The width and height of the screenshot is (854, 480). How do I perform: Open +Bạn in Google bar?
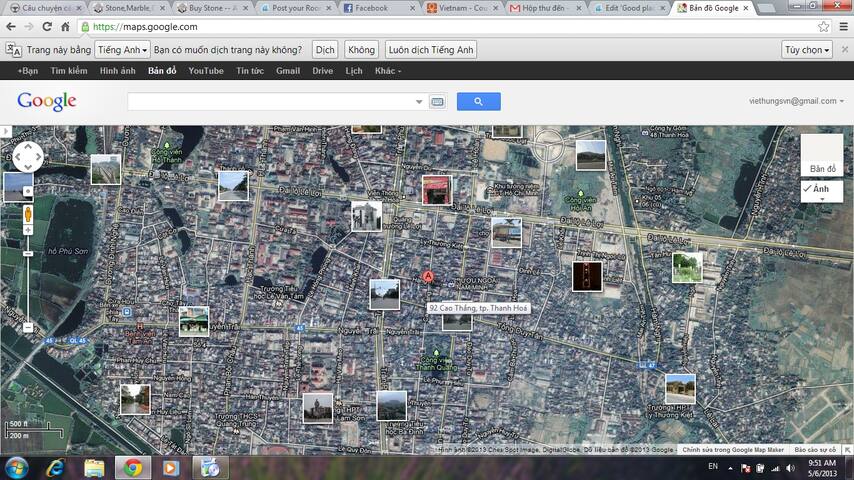28,71
